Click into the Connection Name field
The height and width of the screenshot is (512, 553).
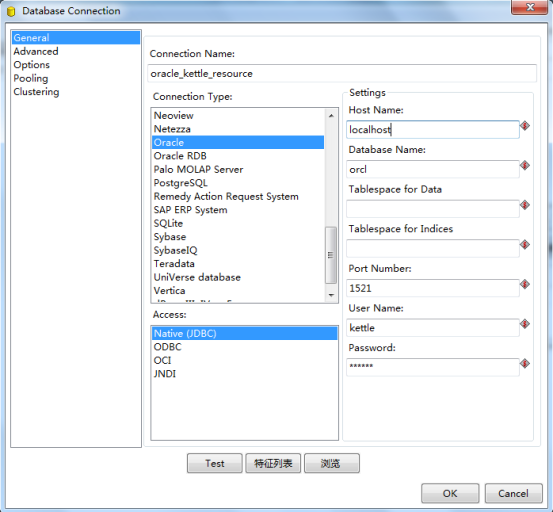(342, 73)
